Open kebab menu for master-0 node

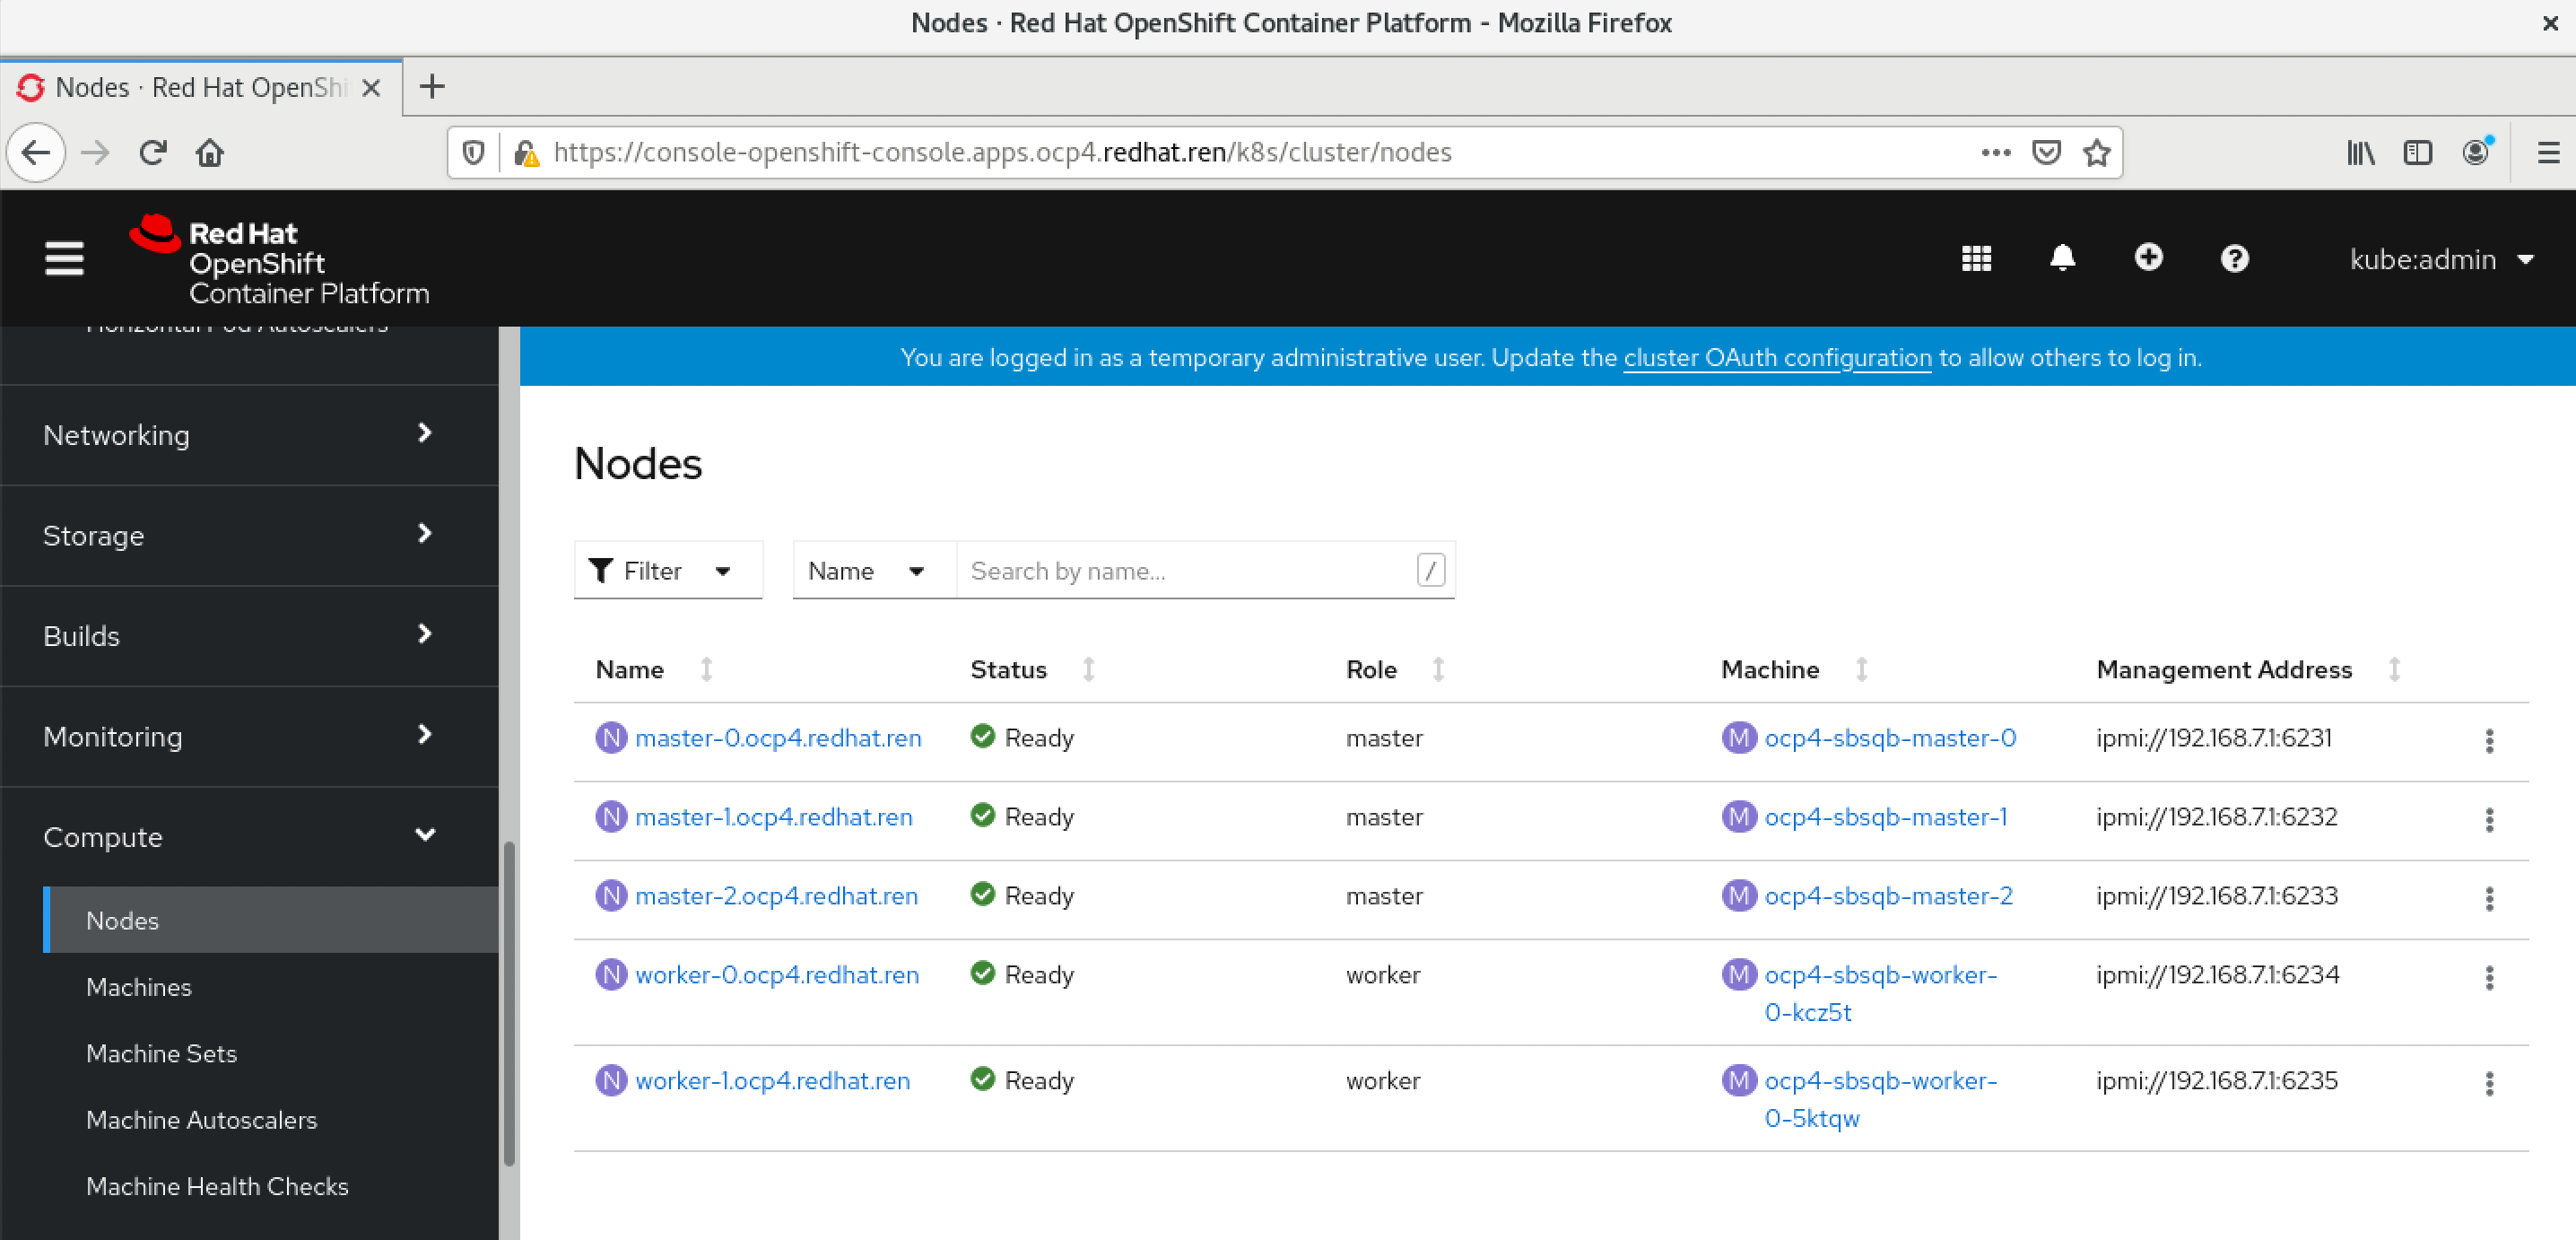pyautogui.click(x=2489, y=740)
